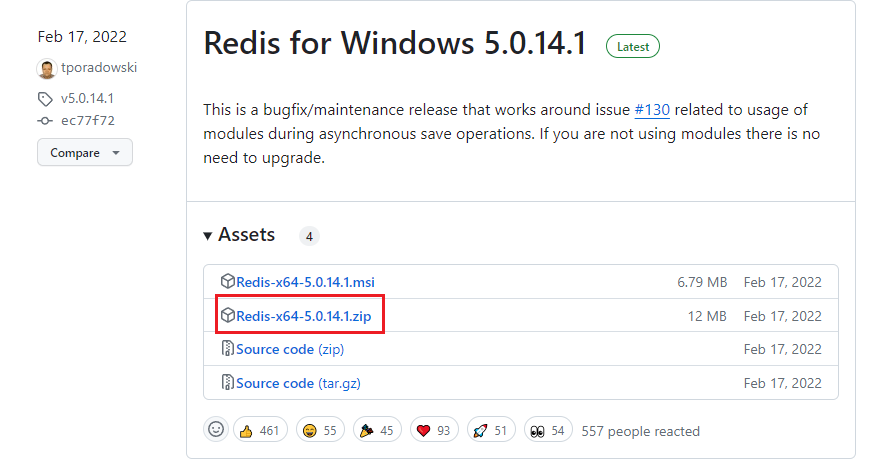Screen dimensions: 893x459
Task: Click the file icon for Source code (zip)
Action: click(228, 349)
